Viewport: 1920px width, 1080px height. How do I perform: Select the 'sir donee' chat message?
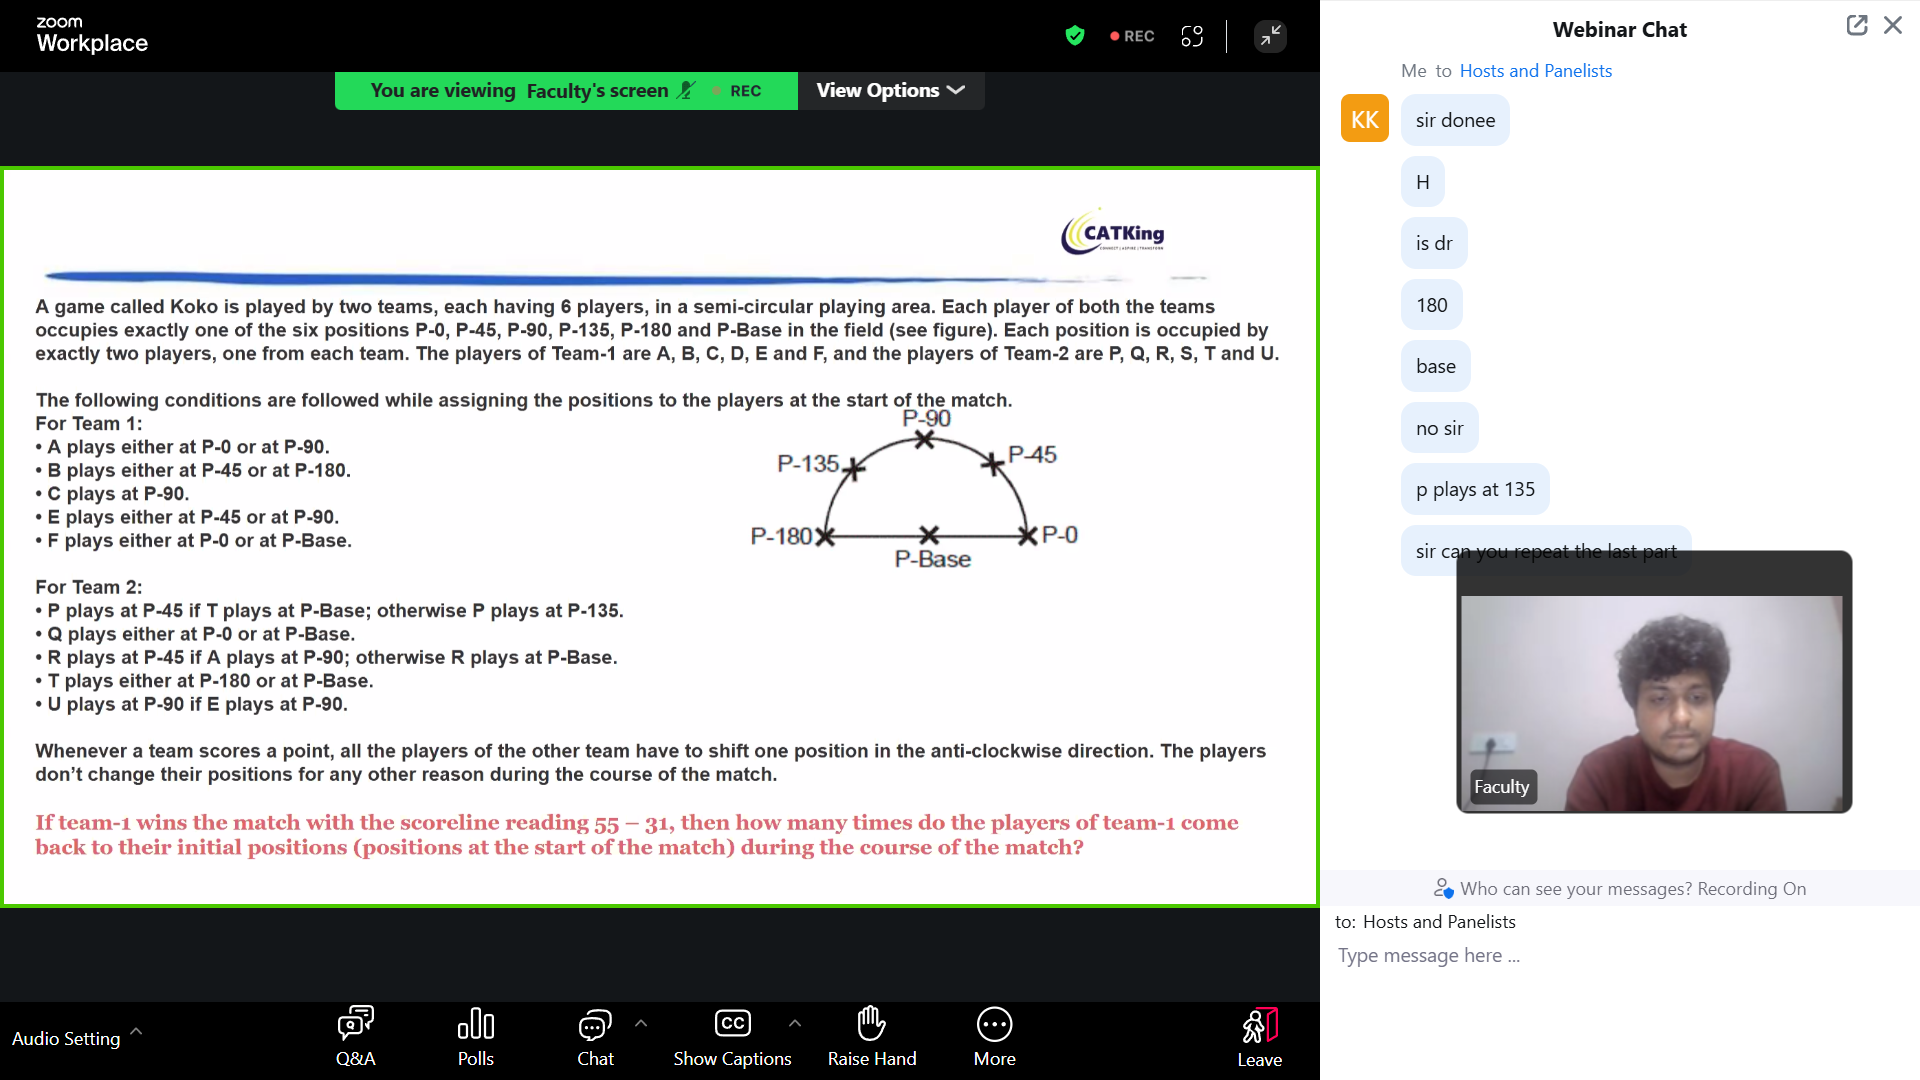(1455, 120)
